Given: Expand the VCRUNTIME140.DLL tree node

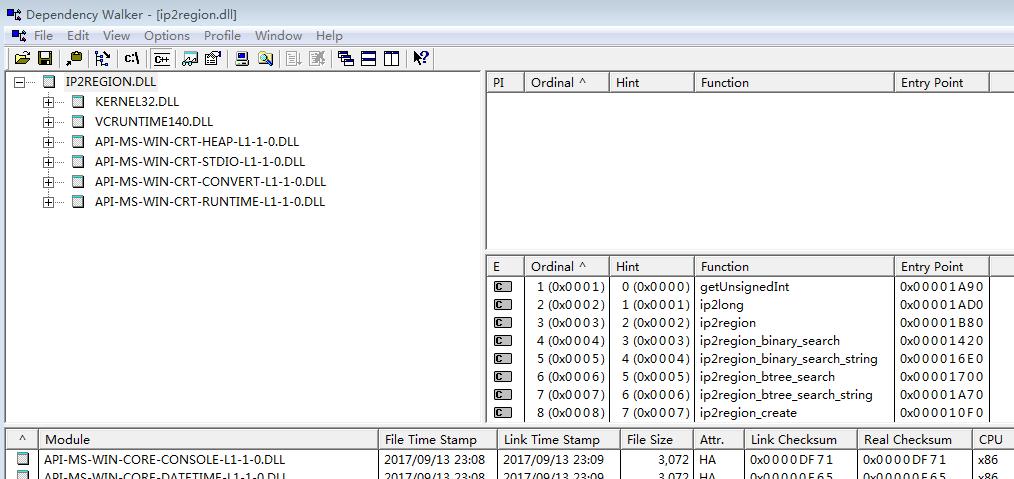Looking at the screenshot, I should click(x=48, y=122).
